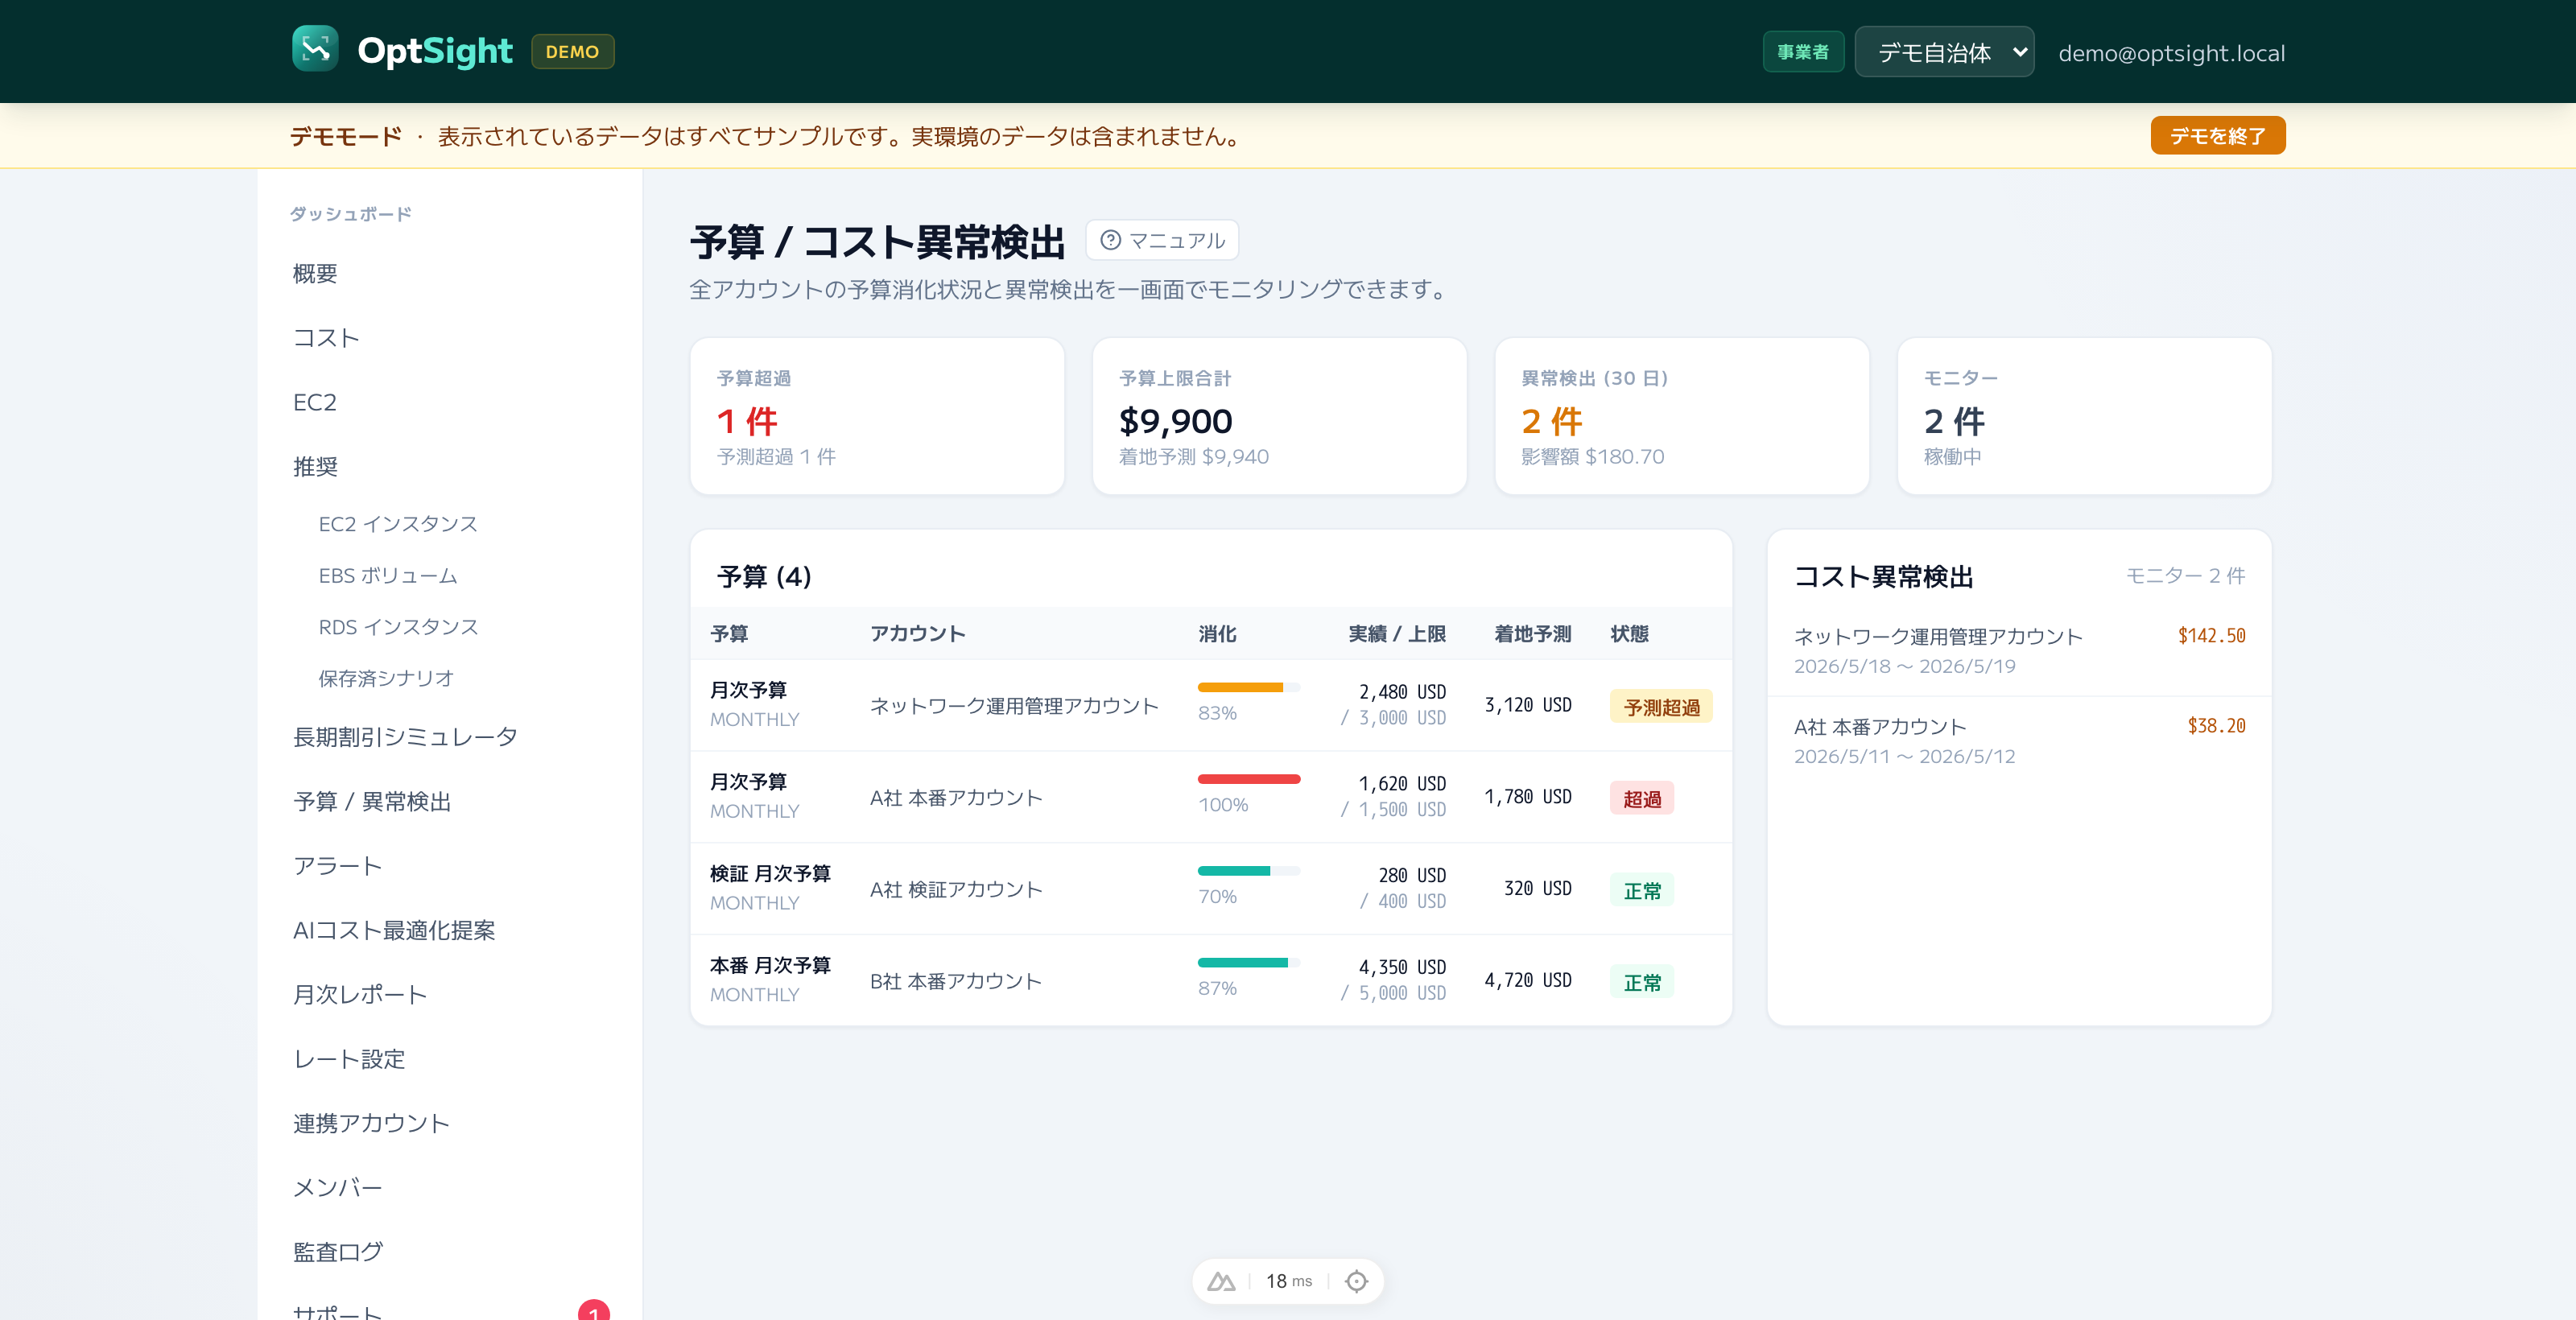Click the OptSight logo icon

(315, 50)
